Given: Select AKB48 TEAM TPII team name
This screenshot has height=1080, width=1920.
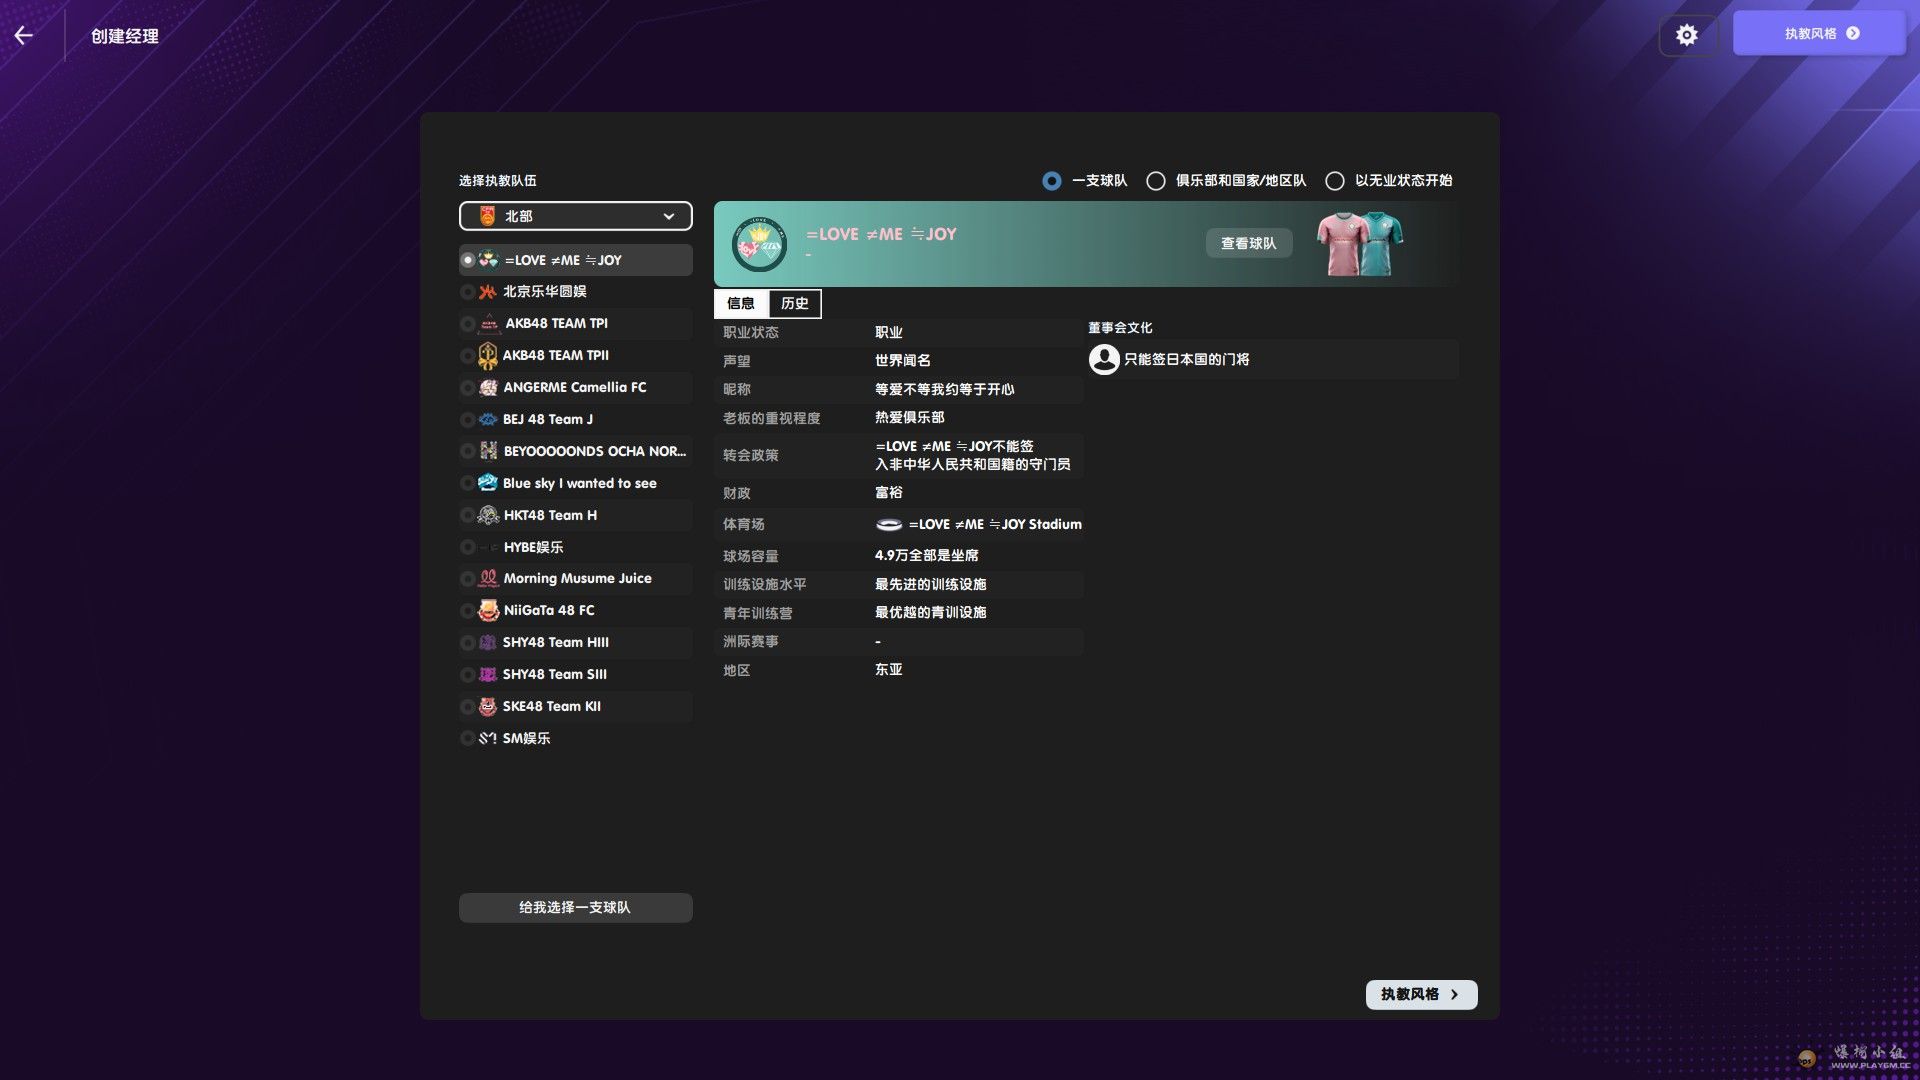Looking at the screenshot, I should 556,356.
